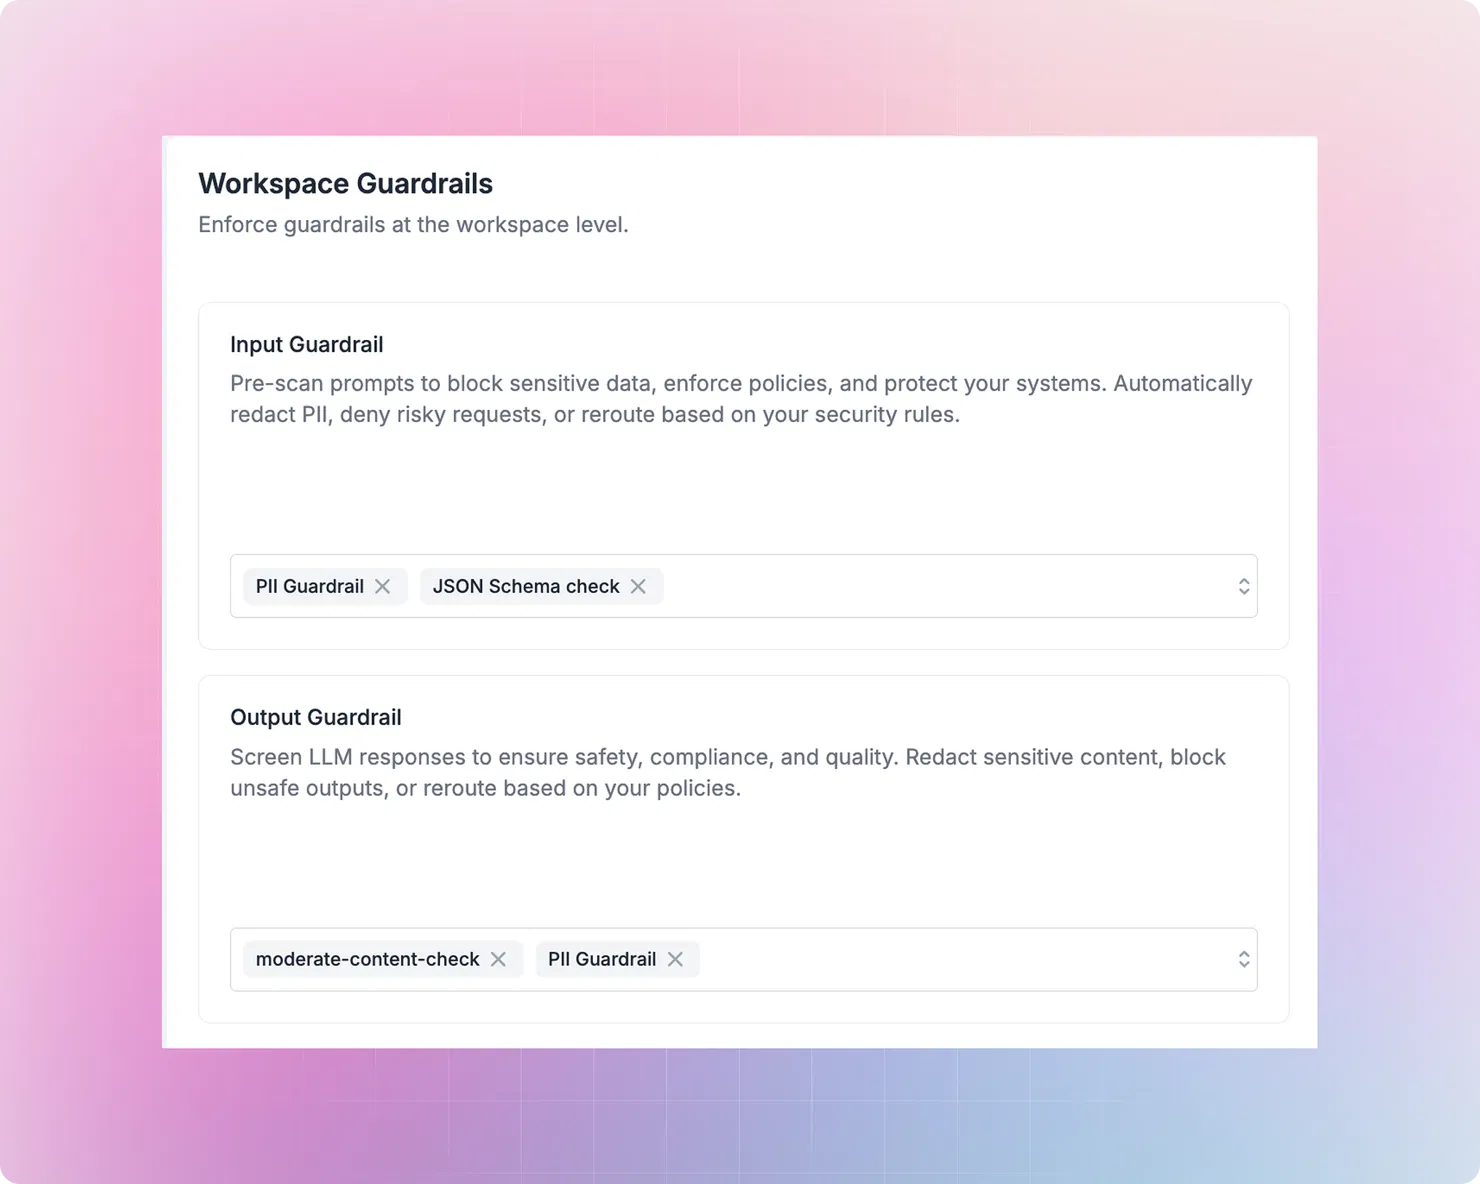Click the Workspace Guardrails heading

point(345,184)
